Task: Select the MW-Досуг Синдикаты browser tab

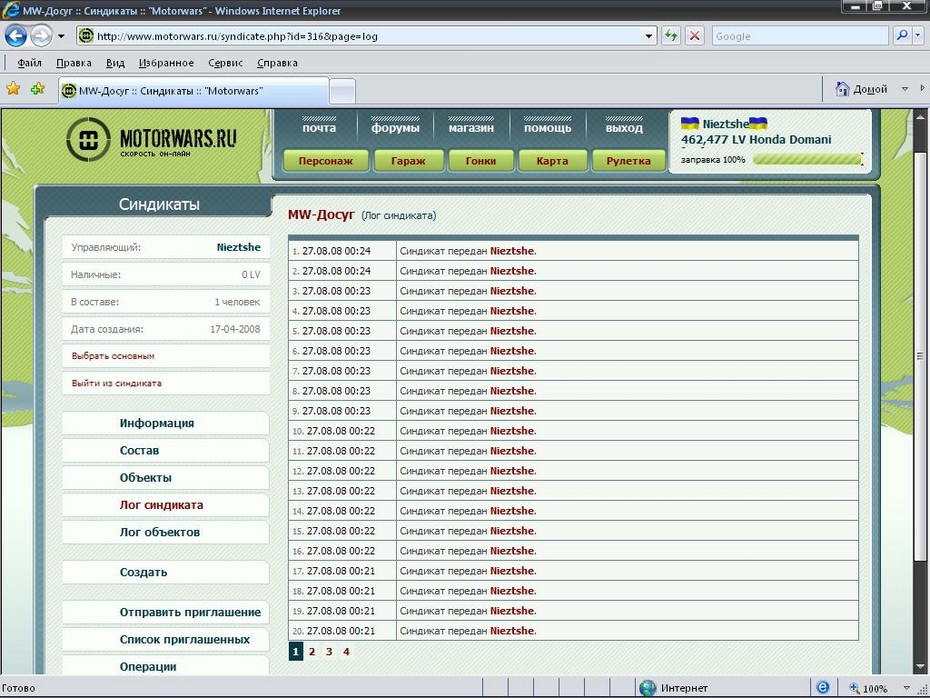Action: [193, 91]
